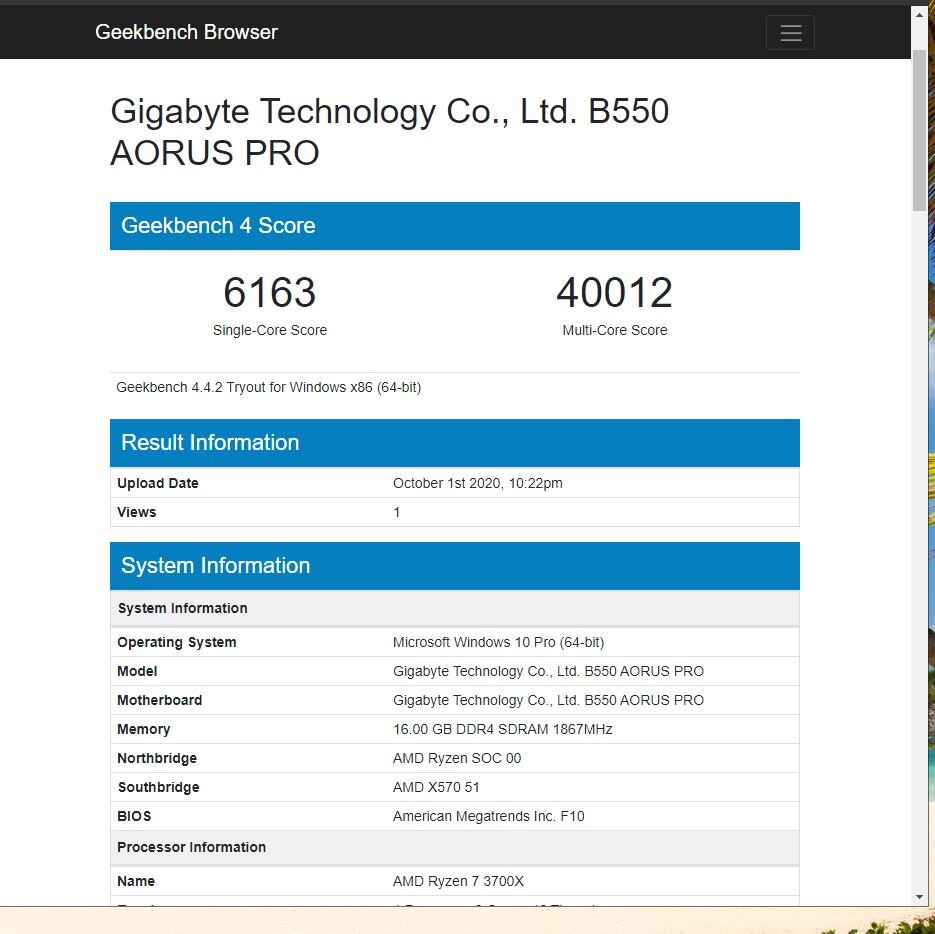The height and width of the screenshot is (934, 935).
Task: Click the Southbridge row label
Action: tap(158, 787)
